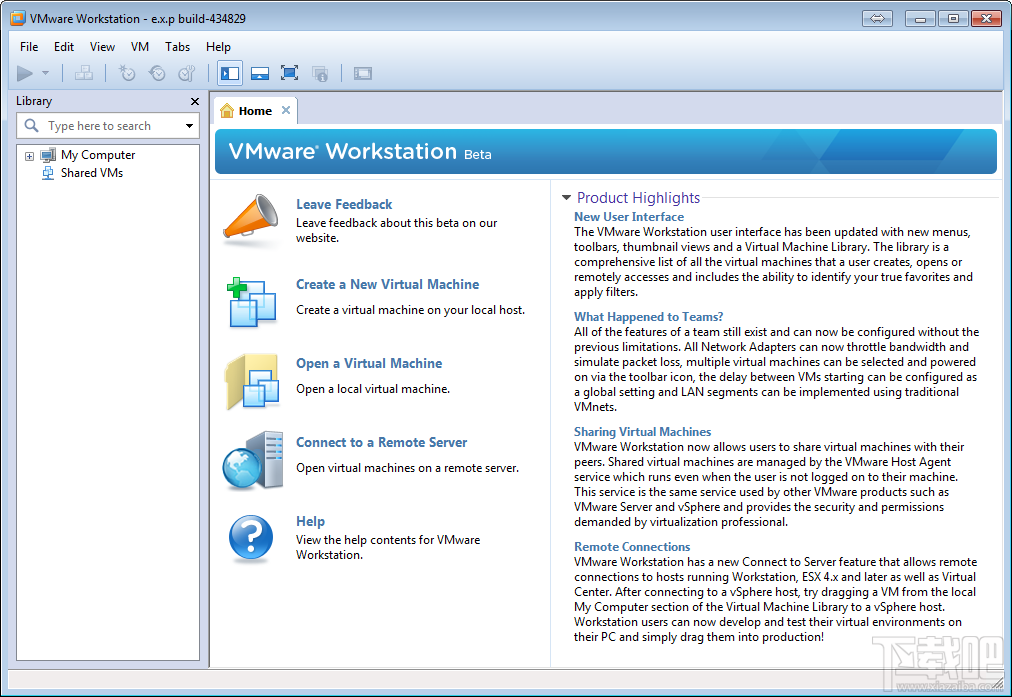Show the thumbnail bar
The image size is (1012, 697).
pyautogui.click(x=259, y=73)
